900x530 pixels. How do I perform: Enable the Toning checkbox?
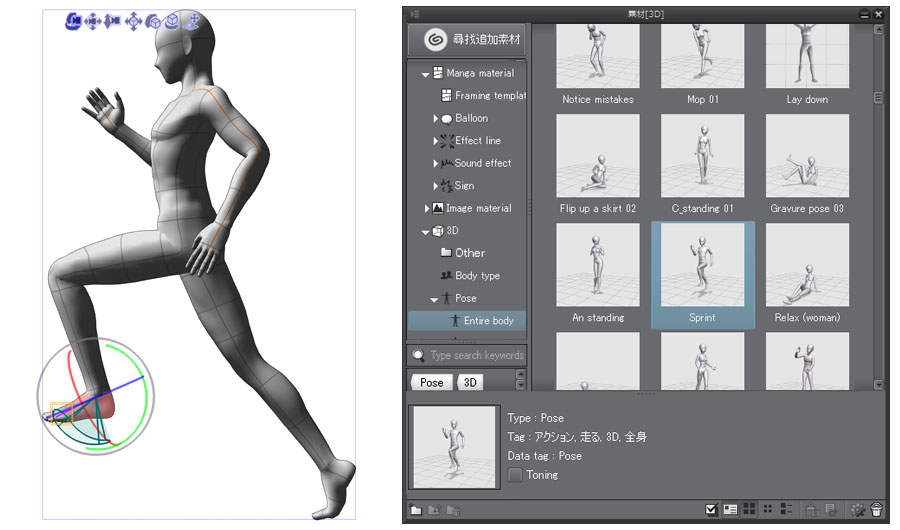coord(515,475)
